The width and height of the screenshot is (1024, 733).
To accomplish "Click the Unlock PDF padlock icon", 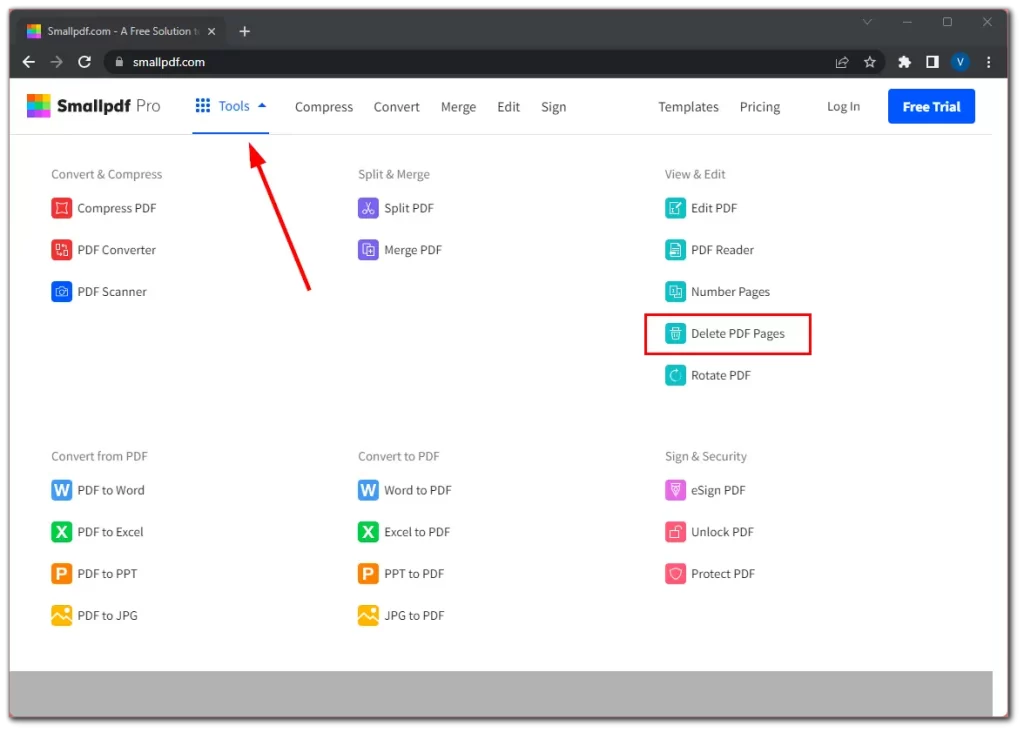I will [675, 532].
